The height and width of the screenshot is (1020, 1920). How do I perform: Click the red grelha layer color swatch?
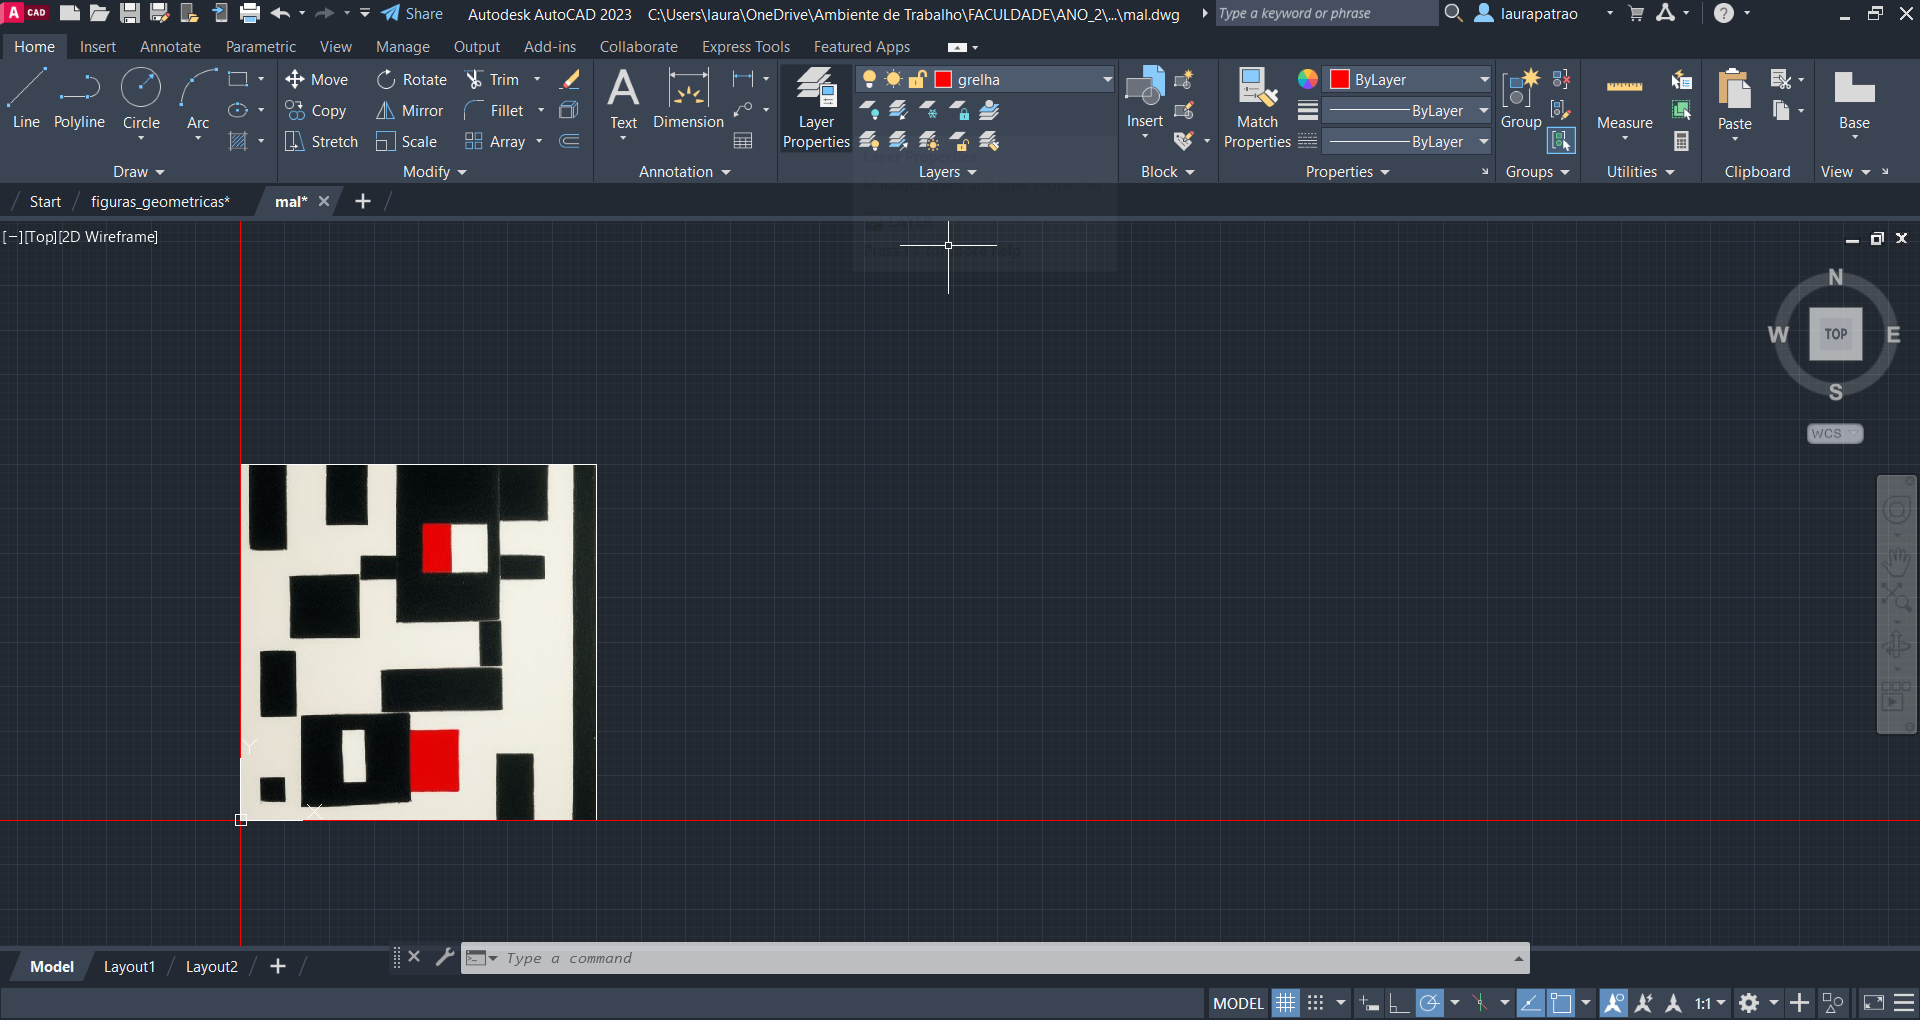943,80
